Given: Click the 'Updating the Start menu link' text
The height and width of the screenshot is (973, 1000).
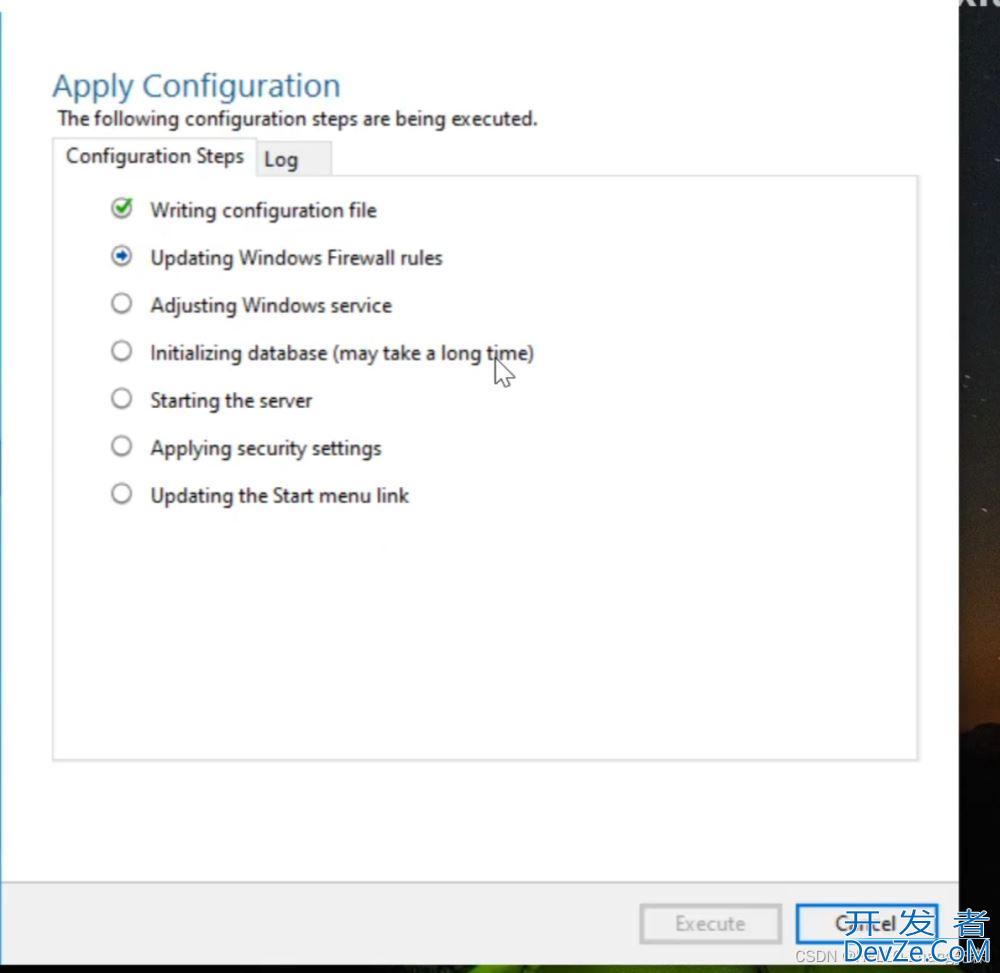Looking at the screenshot, I should point(279,496).
